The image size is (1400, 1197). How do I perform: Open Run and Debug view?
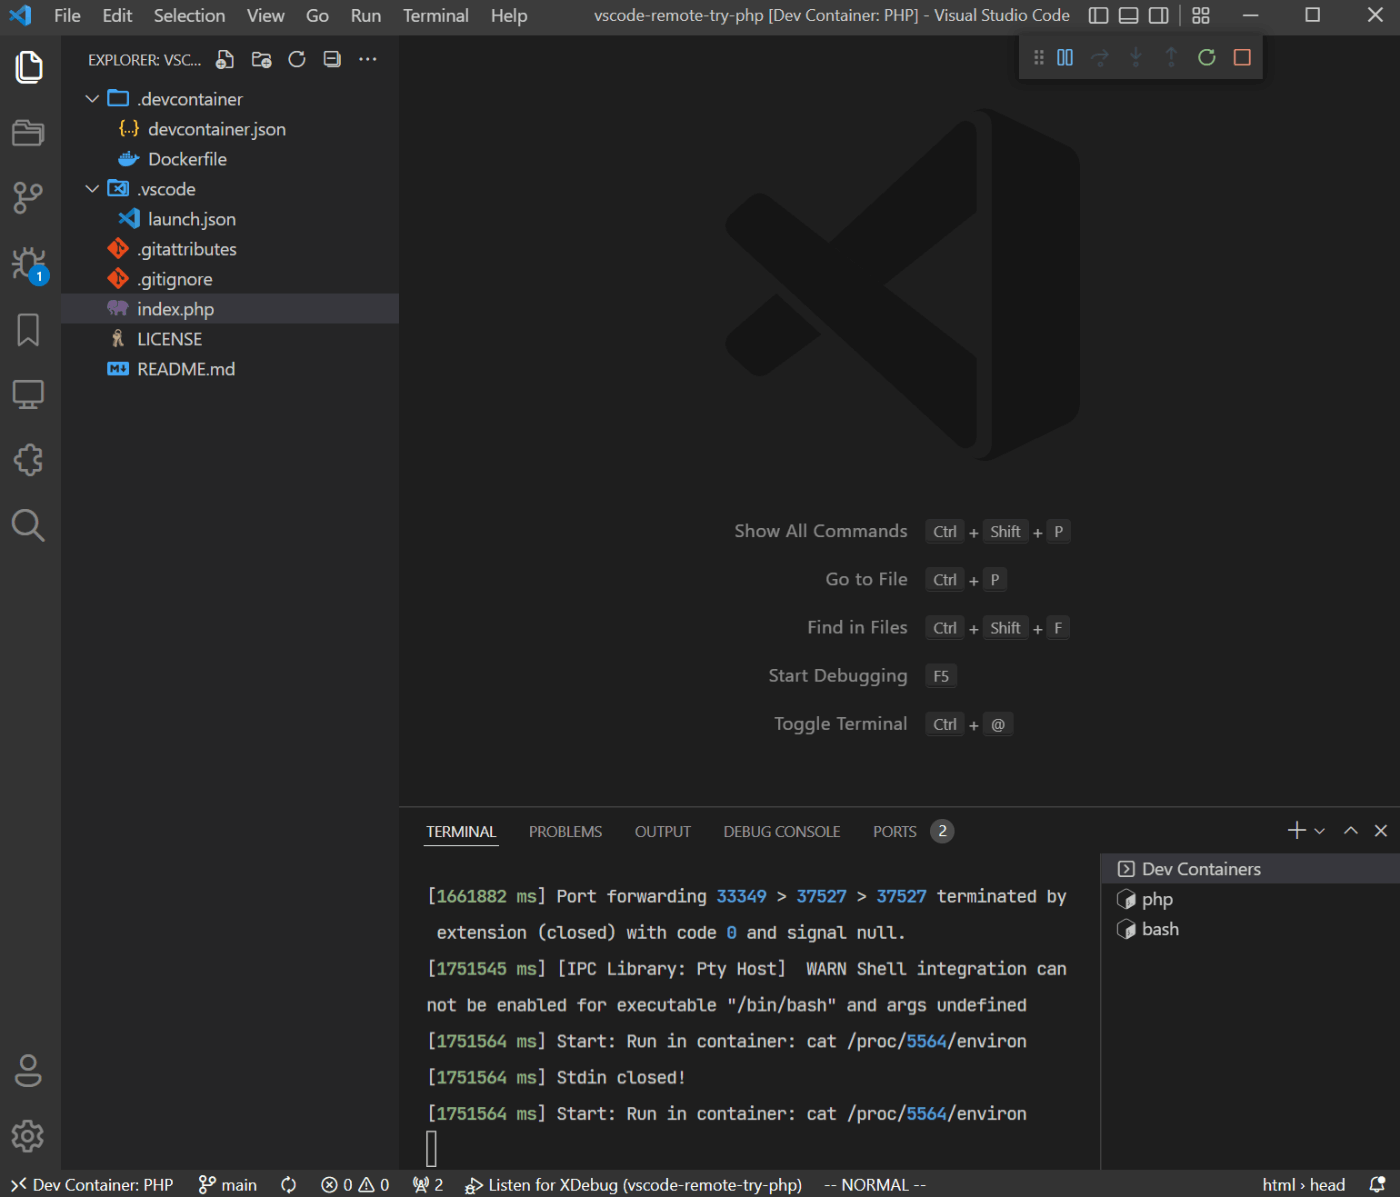29,264
